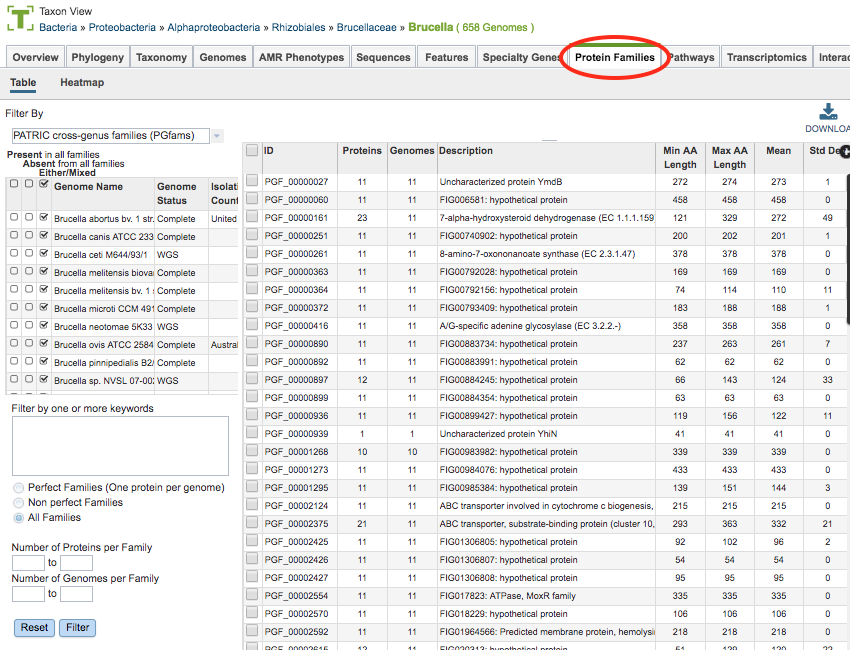Image resolution: width=850 pixels, height=650 pixels.
Task: Select the Protein Families tab
Action: 615,57
